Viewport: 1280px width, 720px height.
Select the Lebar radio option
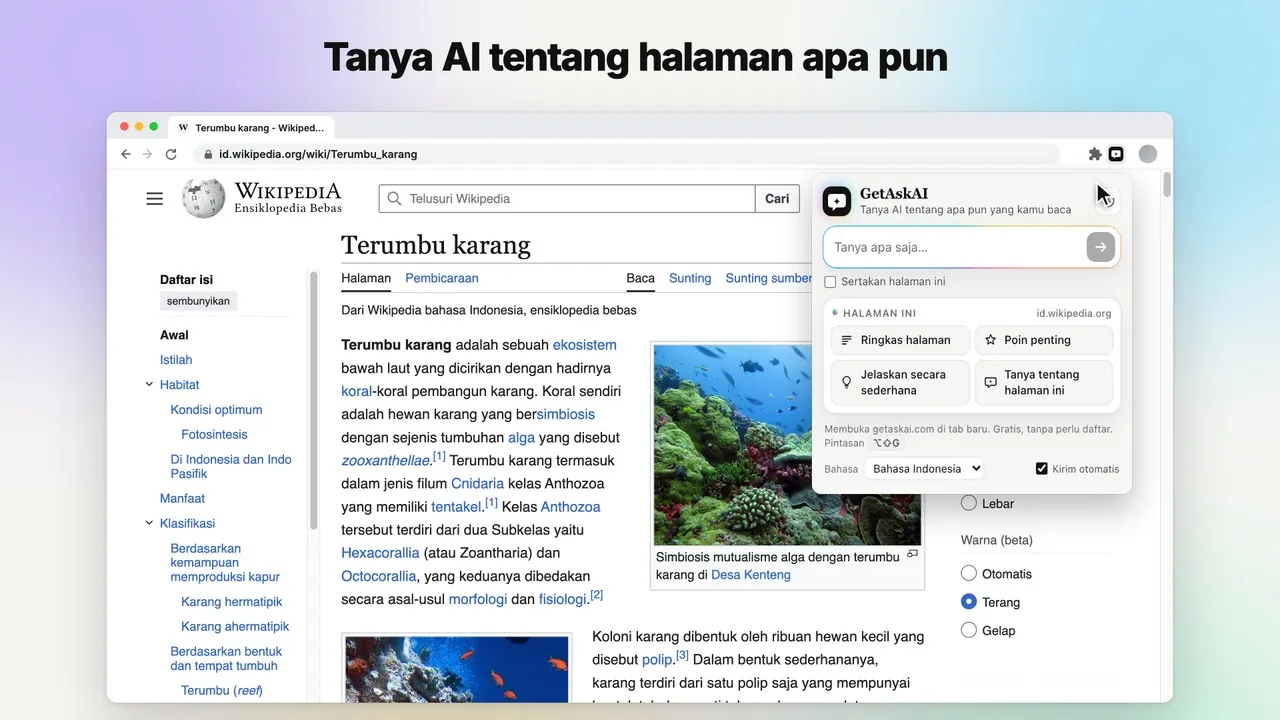pos(968,503)
